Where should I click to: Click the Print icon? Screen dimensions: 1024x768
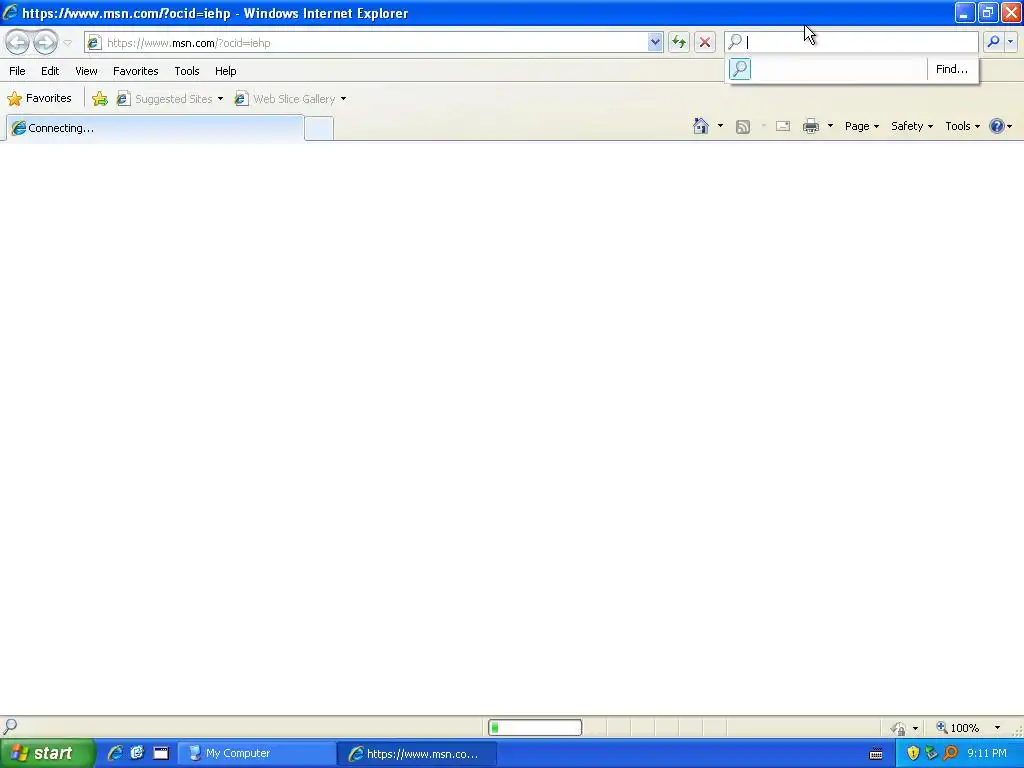[811, 126]
